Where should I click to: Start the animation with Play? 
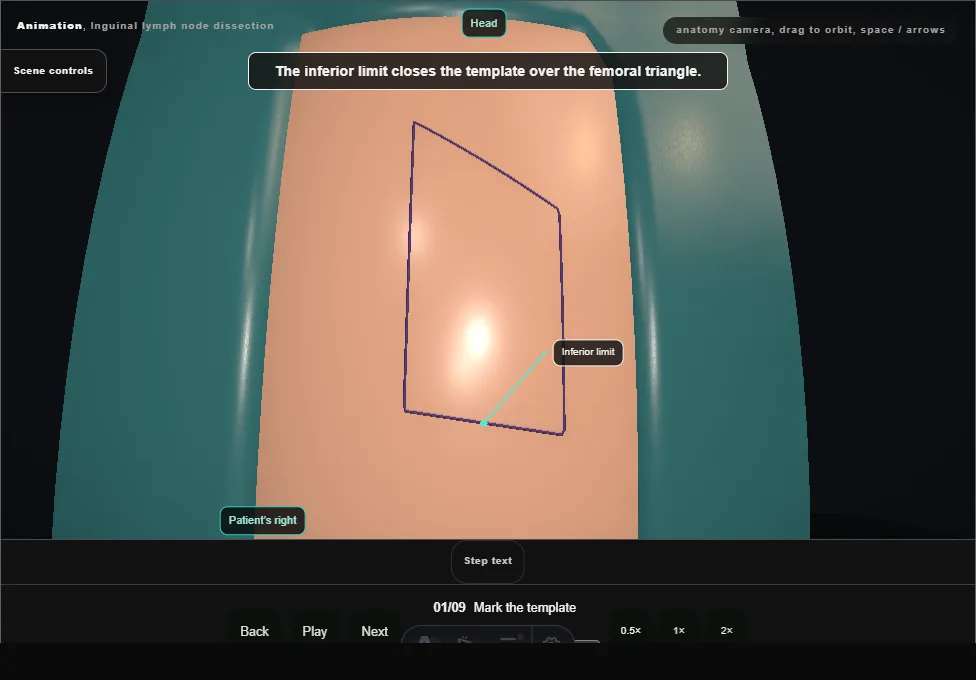314,631
